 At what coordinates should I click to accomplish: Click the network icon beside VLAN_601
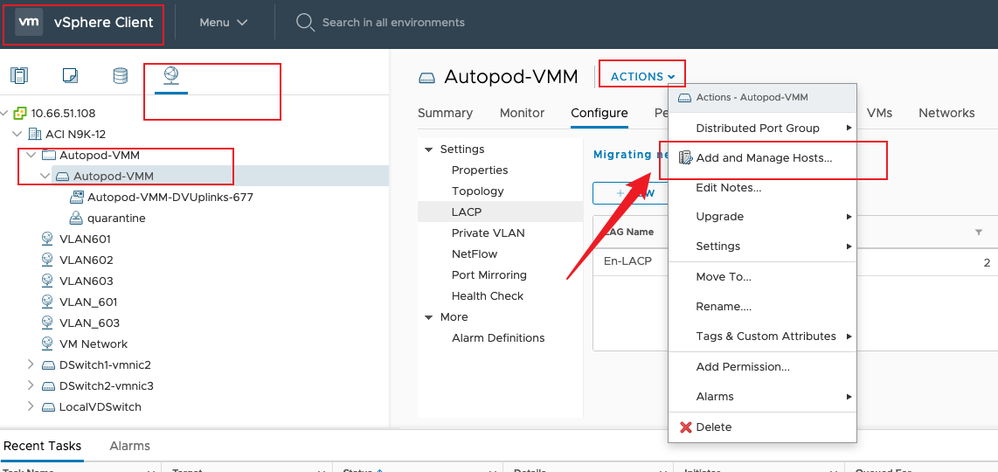pos(48,302)
